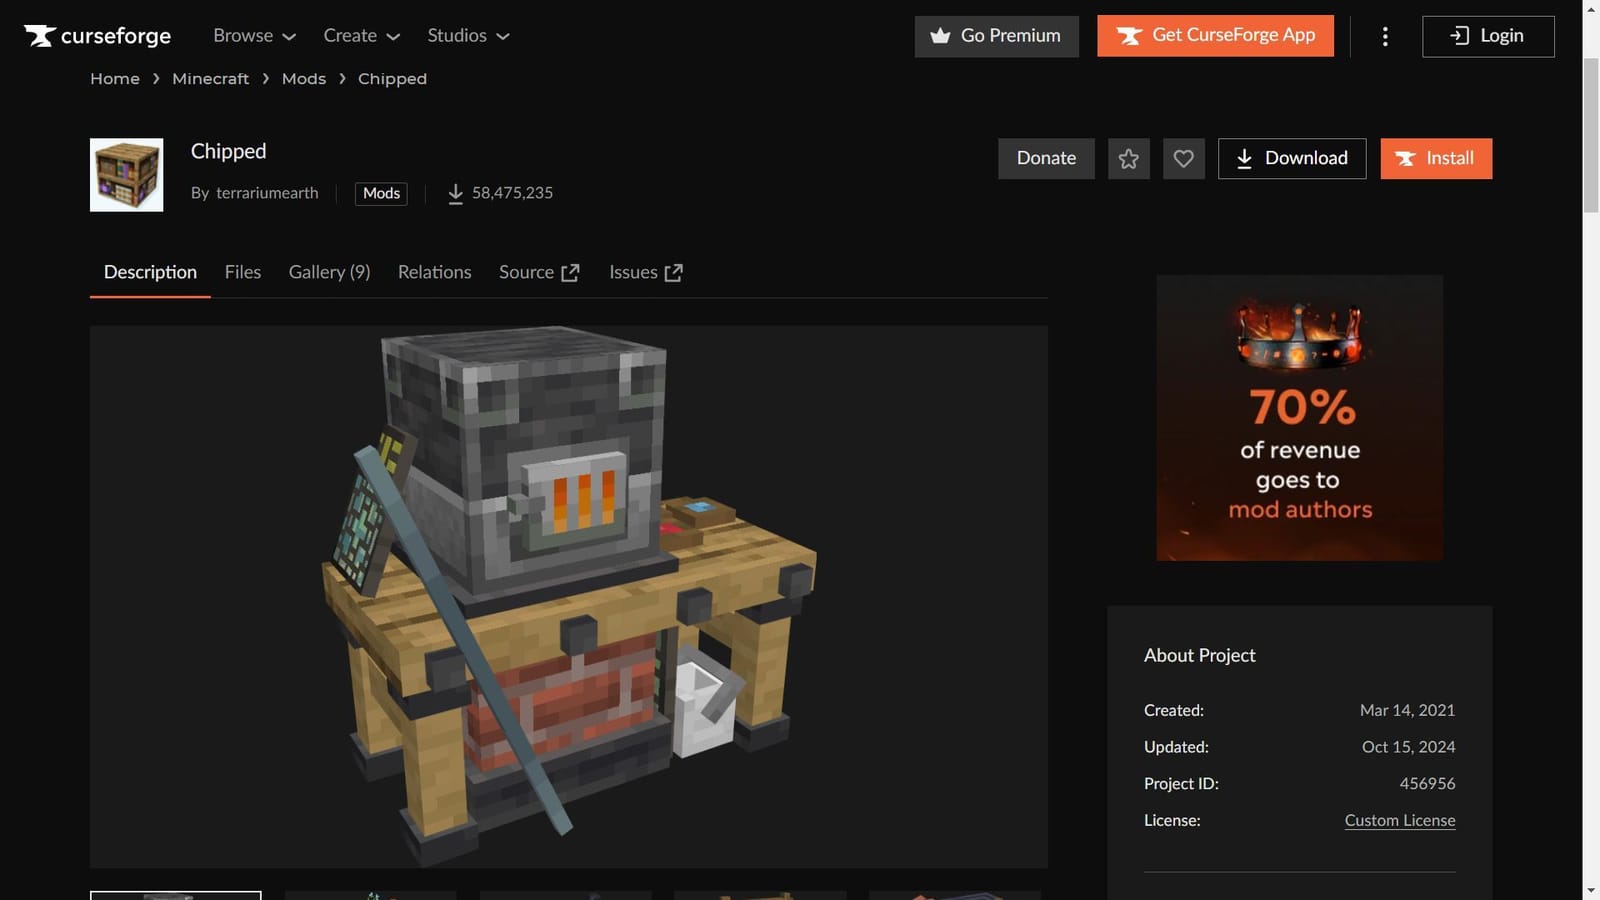1600x900 pixels.
Task: Click the crown icon on Go Premium
Action: click(x=941, y=36)
